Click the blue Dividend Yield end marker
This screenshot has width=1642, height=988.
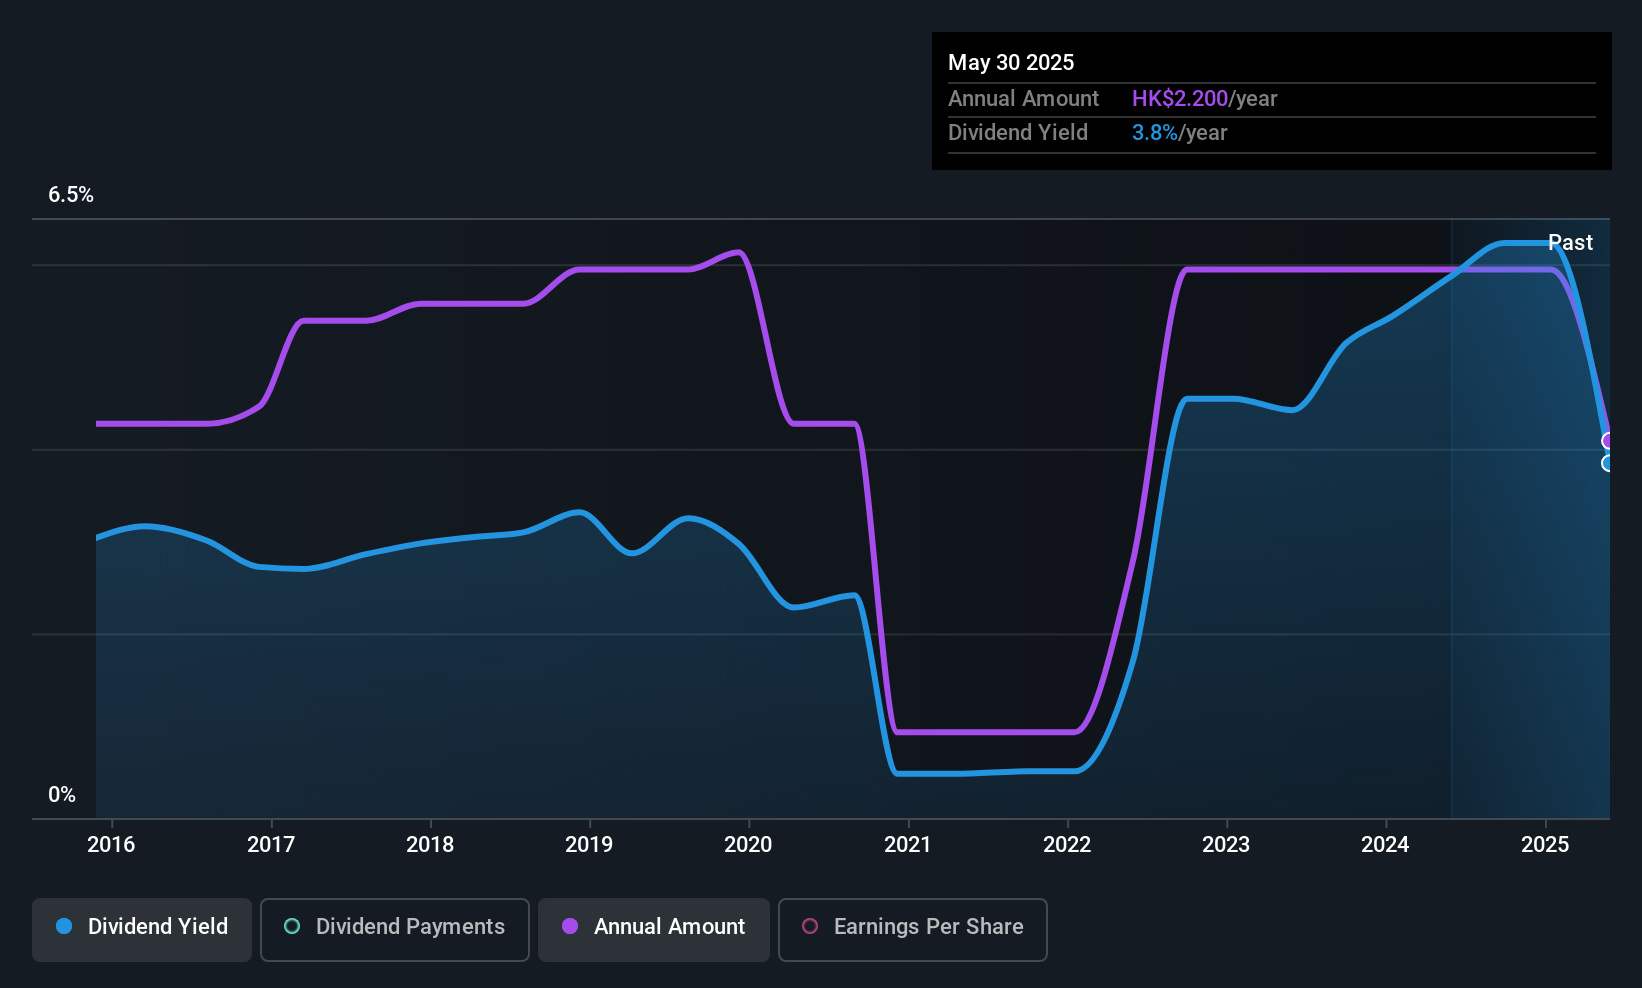click(x=1608, y=463)
